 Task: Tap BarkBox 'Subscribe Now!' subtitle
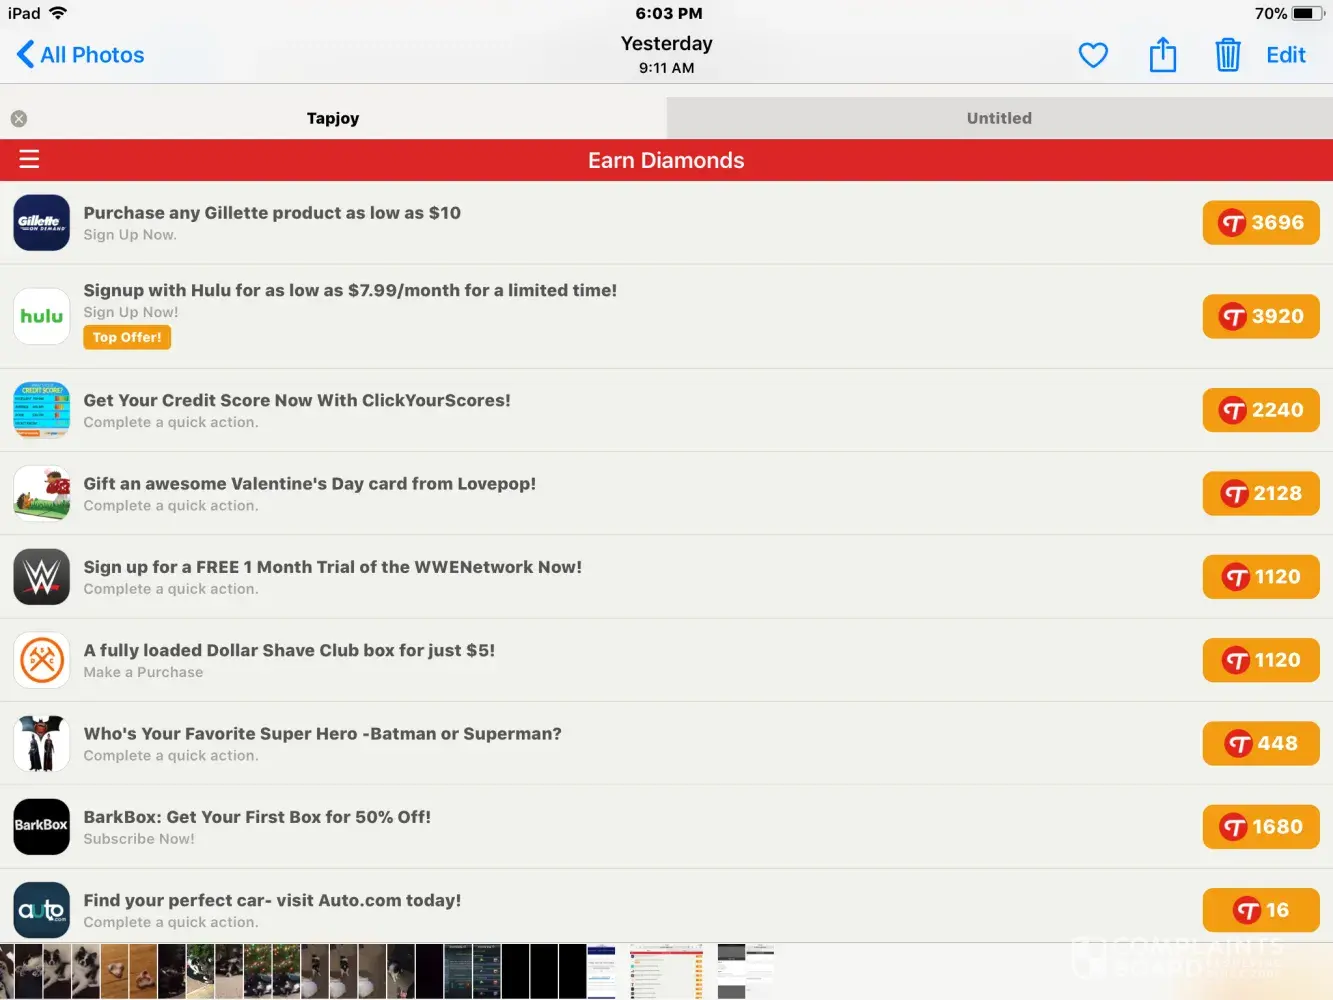click(x=139, y=839)
